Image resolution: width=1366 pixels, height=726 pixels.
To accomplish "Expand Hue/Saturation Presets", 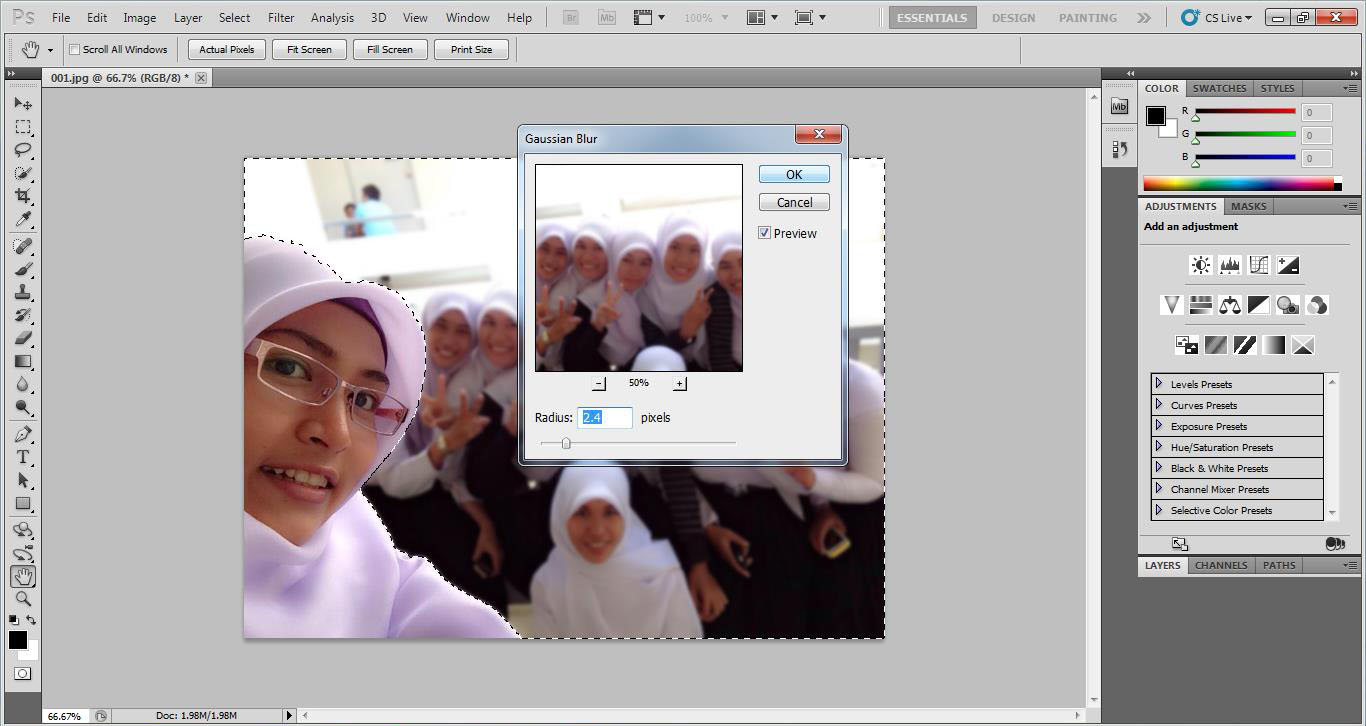I will tap(1159, 447).
